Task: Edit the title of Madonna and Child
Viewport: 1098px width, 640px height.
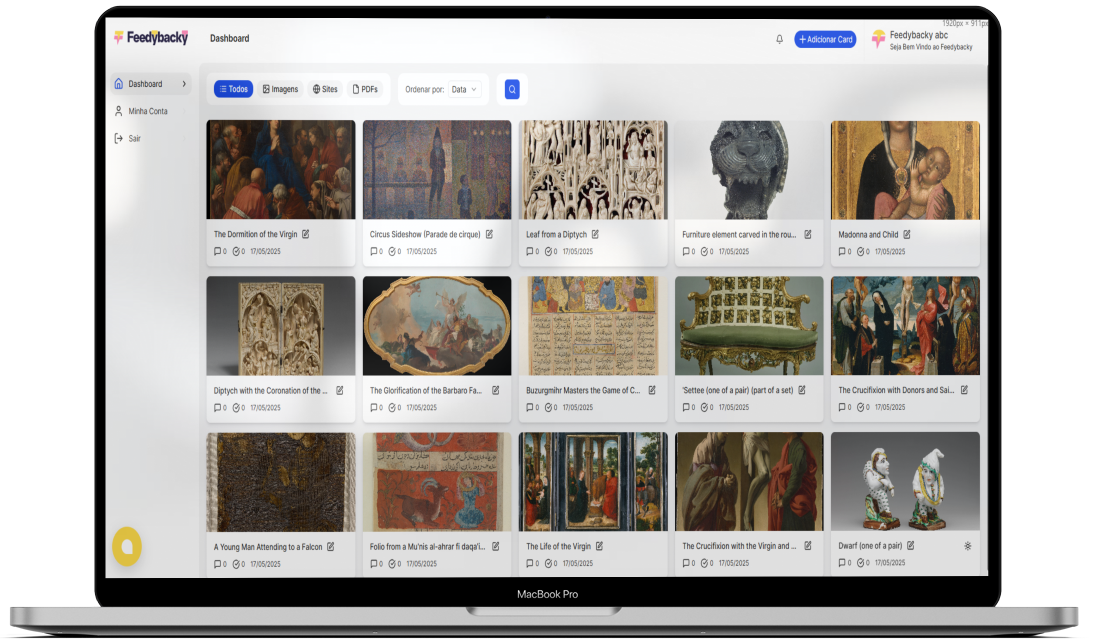Action: pyautogui.click(x=907, y=235)
